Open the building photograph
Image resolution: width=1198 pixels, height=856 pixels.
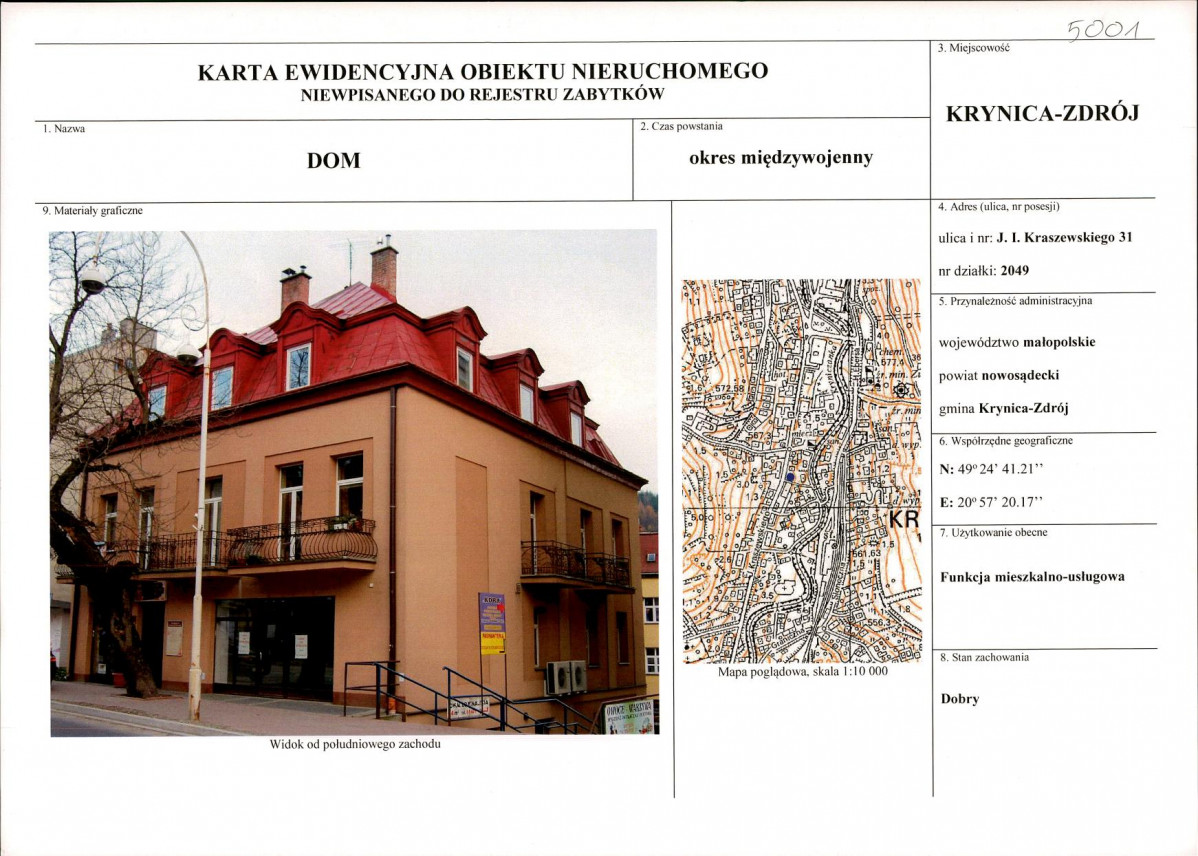pyautogui.click(x=354, y=483)
